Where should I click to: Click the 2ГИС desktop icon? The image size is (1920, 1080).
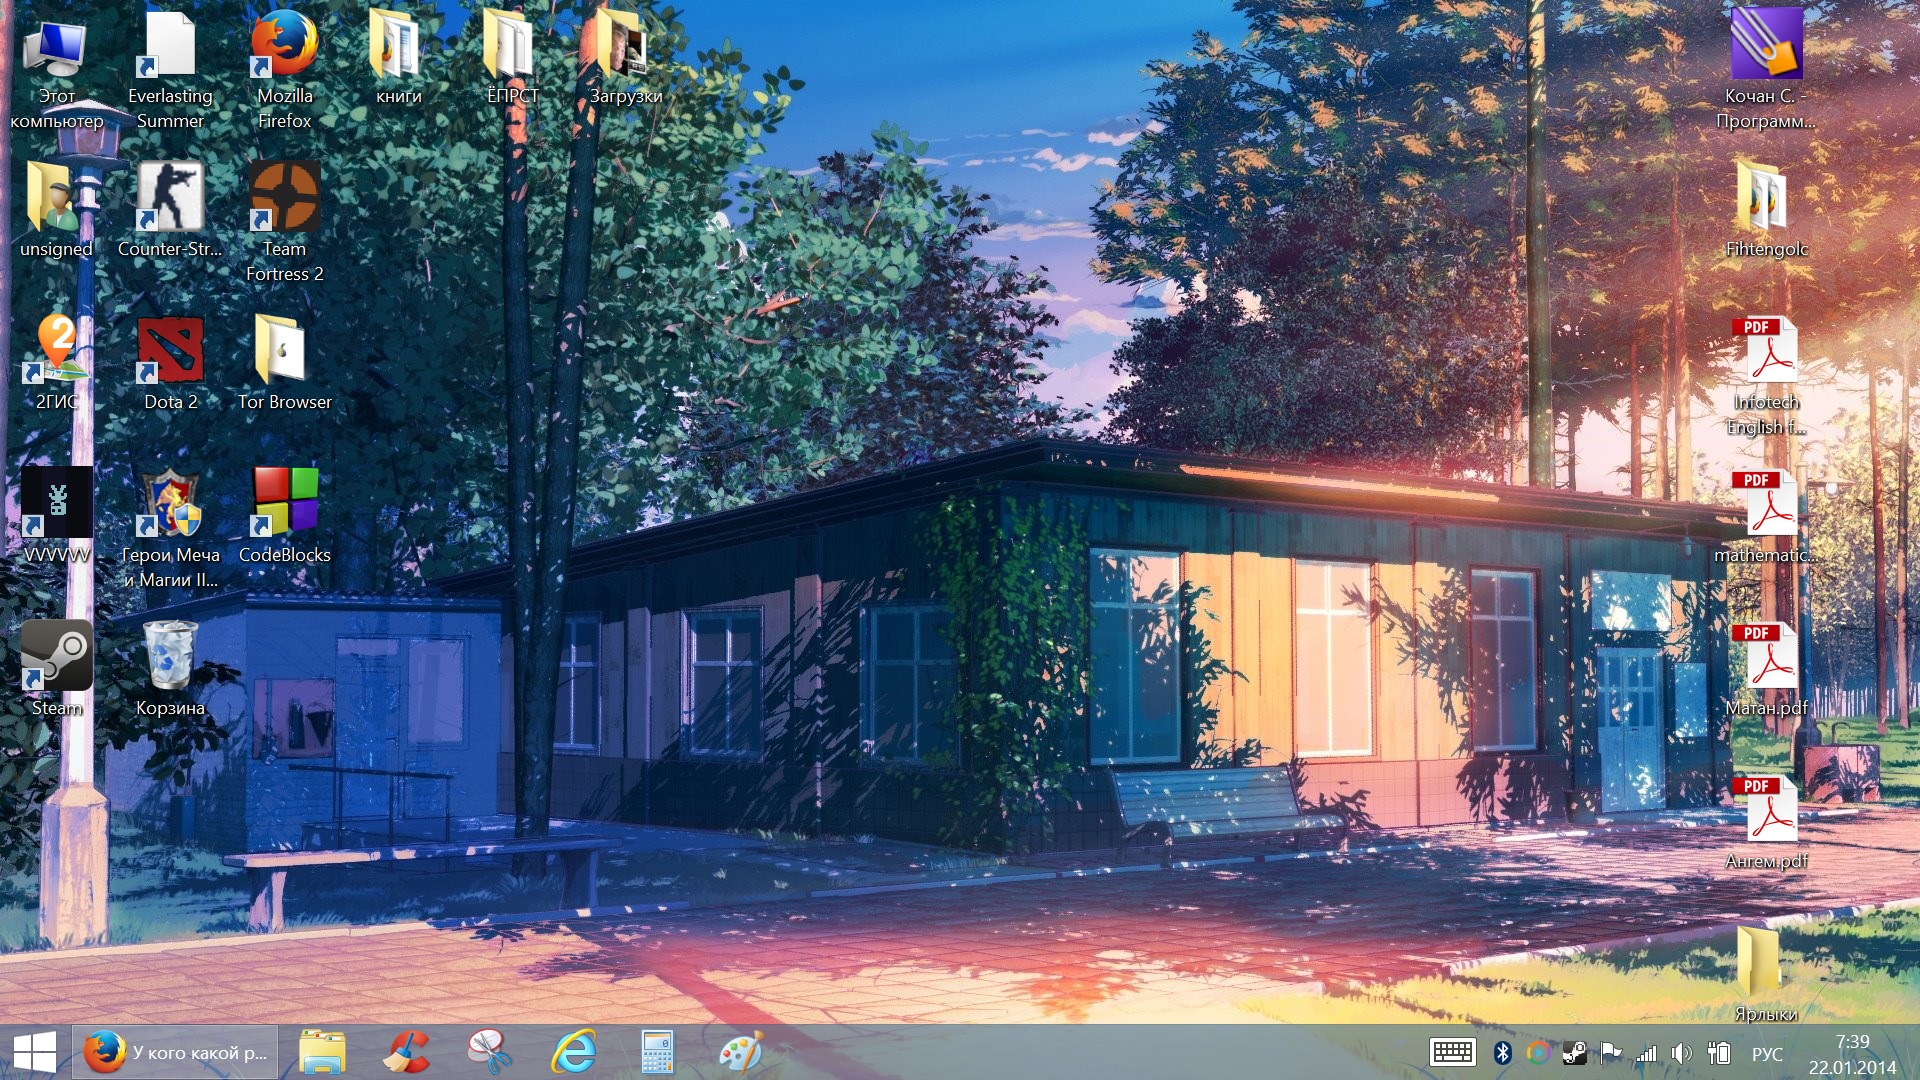point(56,350)
